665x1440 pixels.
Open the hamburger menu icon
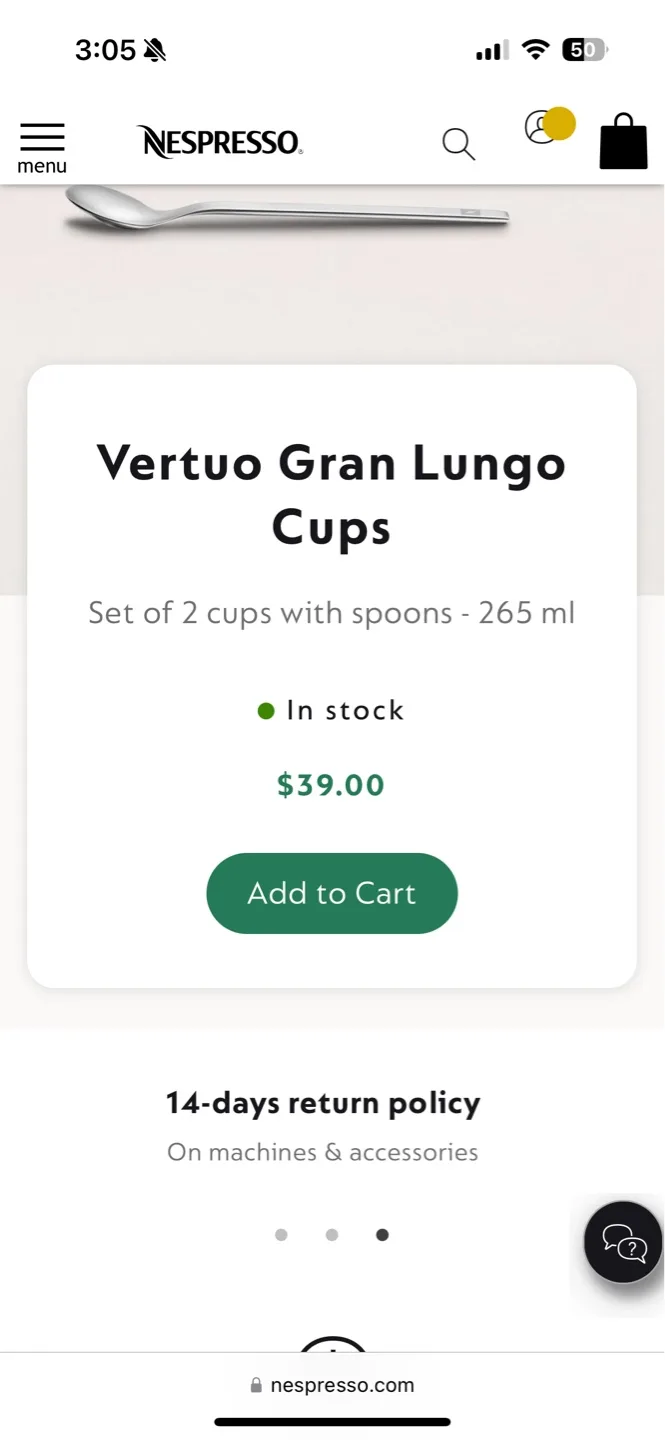click(x=41, y=134)
